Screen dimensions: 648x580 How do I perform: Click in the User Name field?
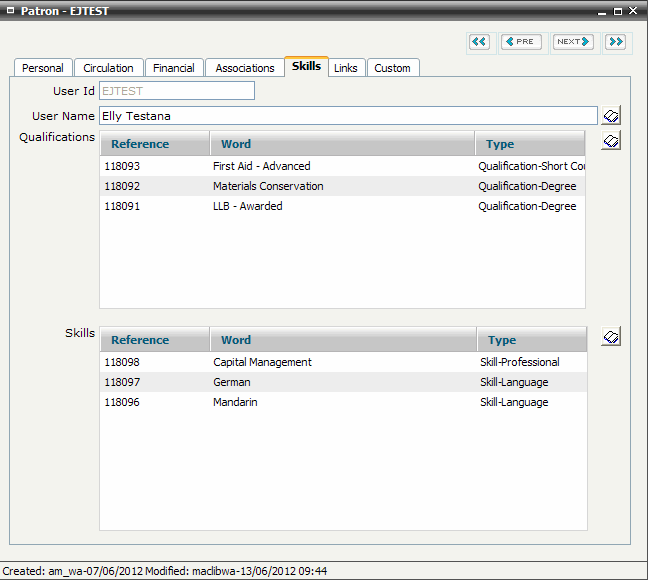click(347, 116)
